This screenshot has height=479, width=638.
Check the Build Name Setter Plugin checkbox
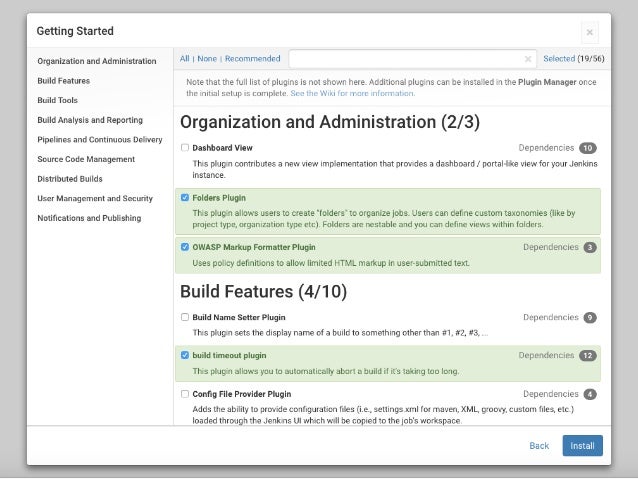[185, 317]
